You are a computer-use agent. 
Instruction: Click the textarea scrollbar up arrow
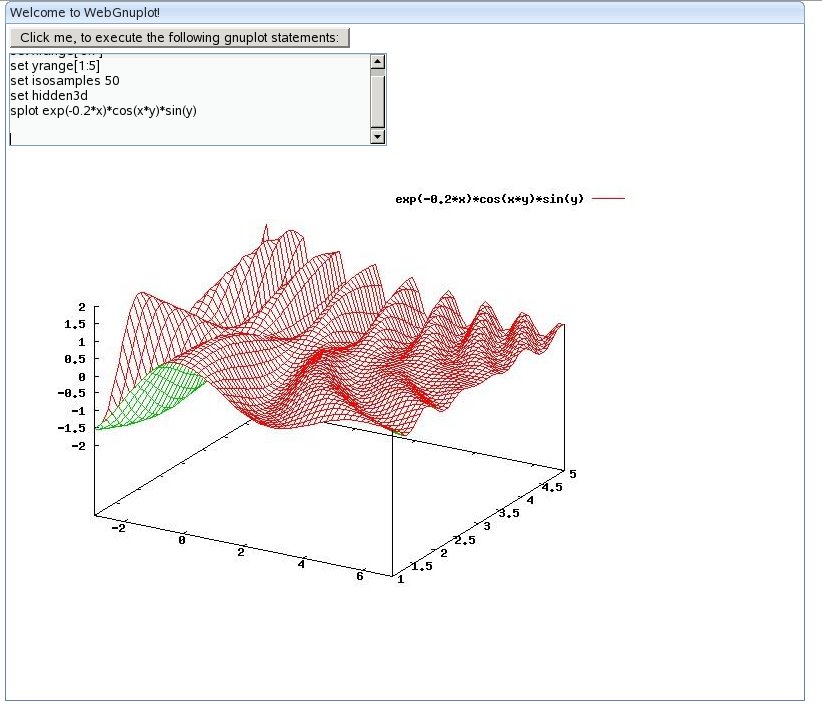tap(377, 62)
